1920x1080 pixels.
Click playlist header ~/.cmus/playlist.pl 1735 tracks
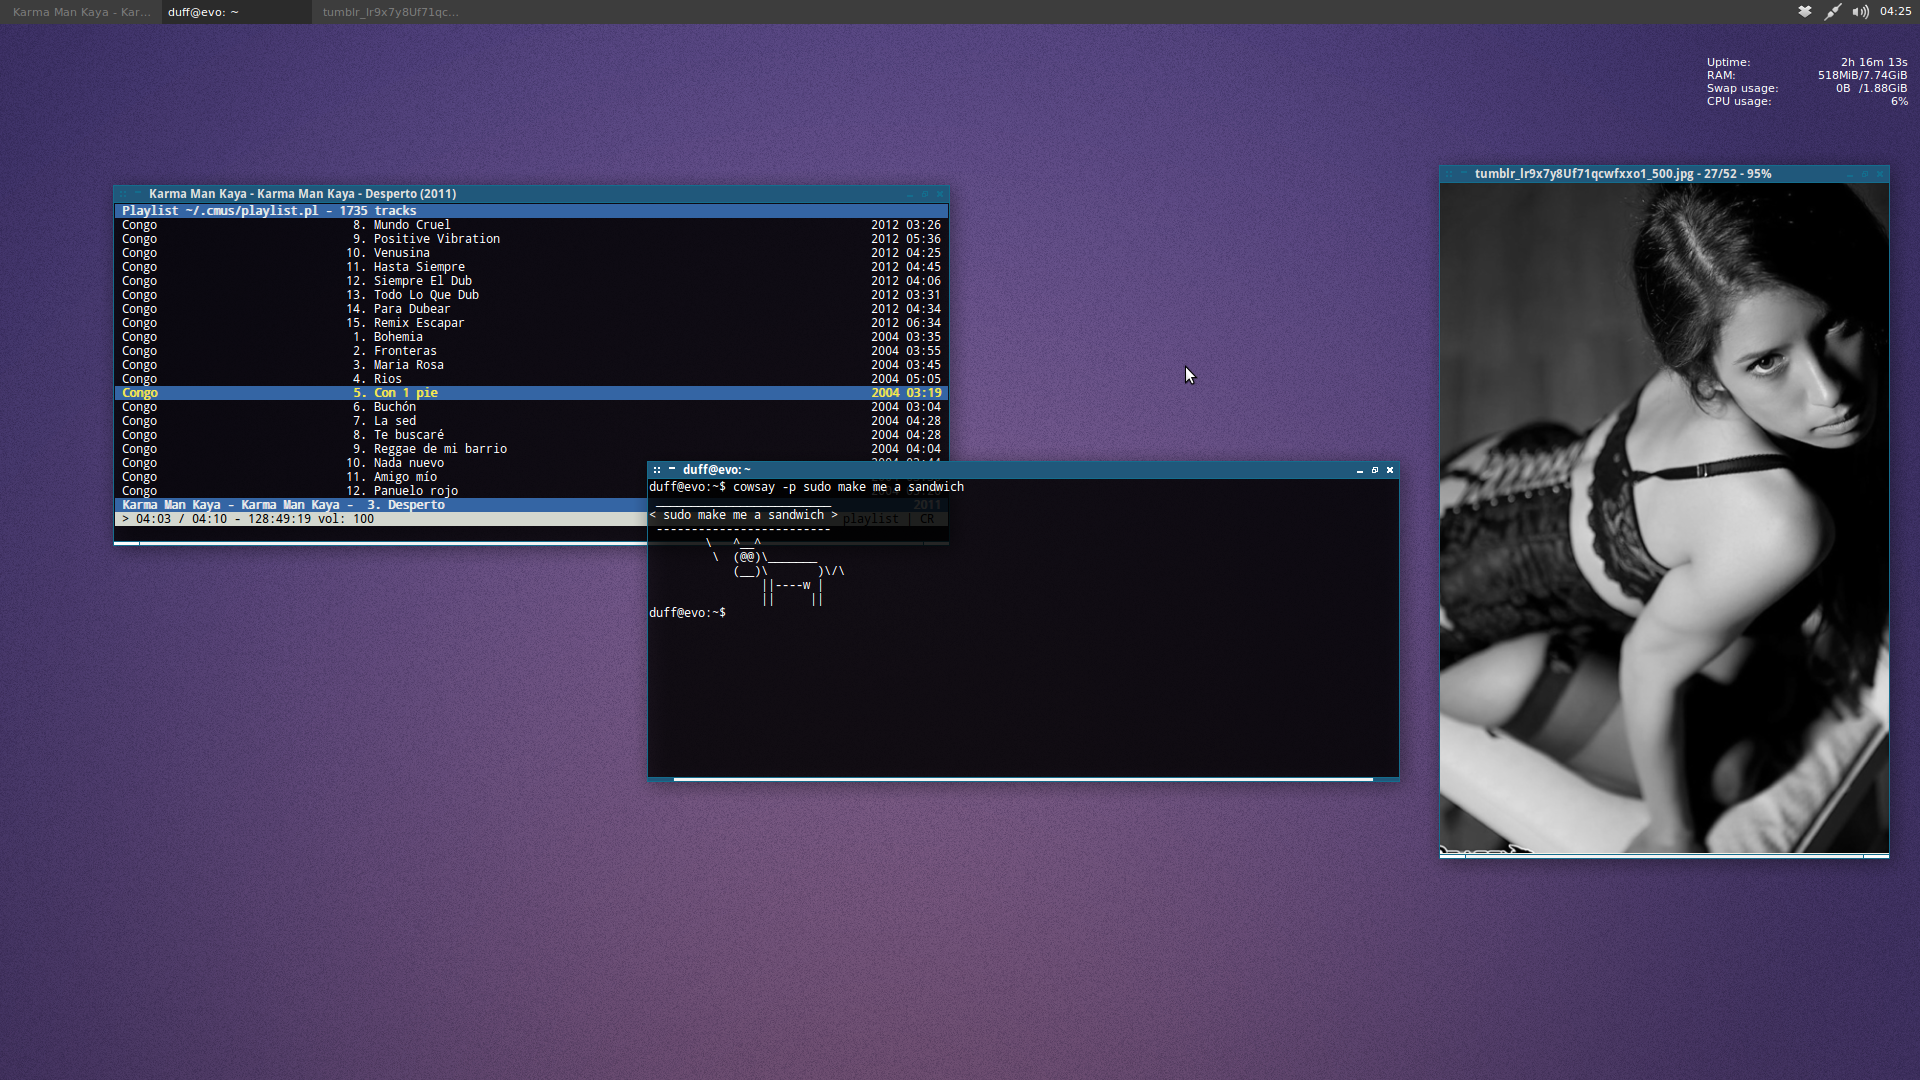click(x=531, y=211)
